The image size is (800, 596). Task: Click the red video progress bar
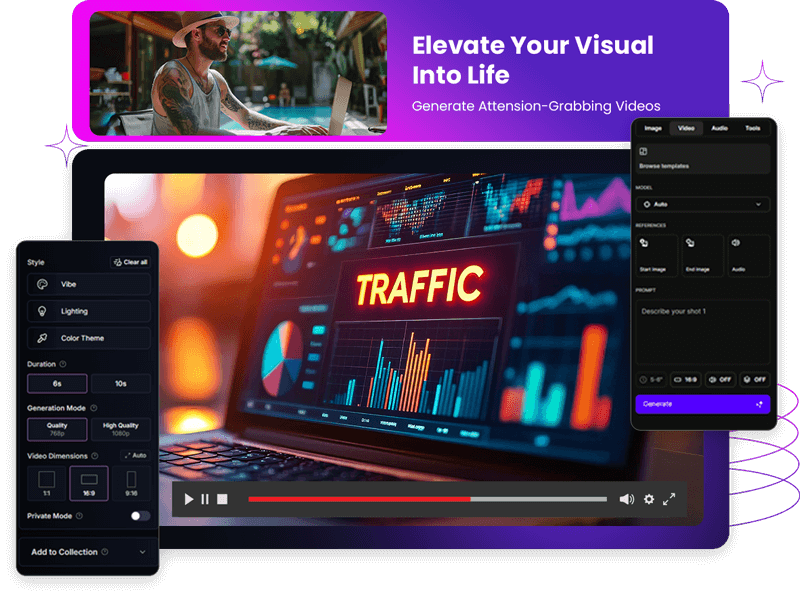(x=359, y=499)
